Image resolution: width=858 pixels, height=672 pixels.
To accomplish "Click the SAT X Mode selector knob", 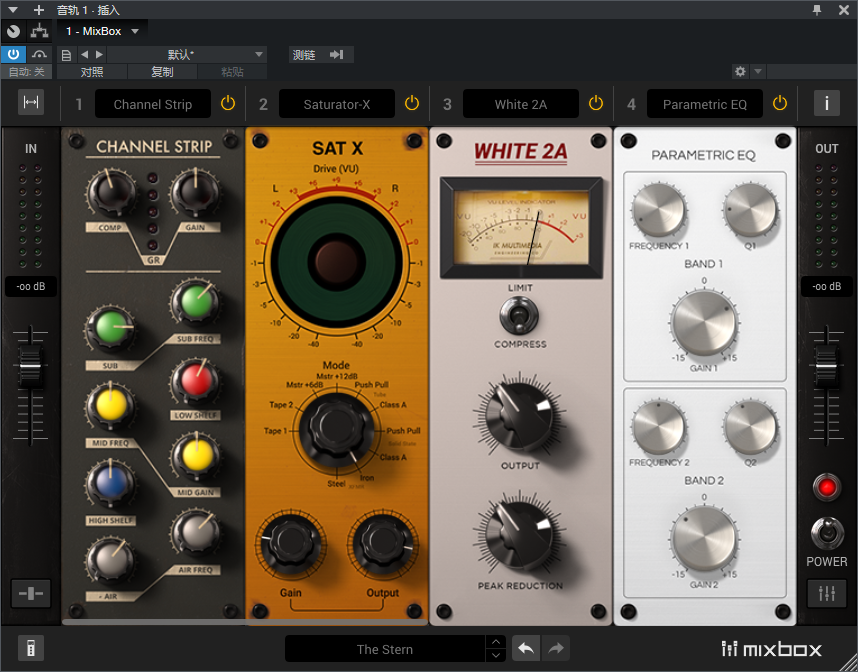I will (336, 428).
